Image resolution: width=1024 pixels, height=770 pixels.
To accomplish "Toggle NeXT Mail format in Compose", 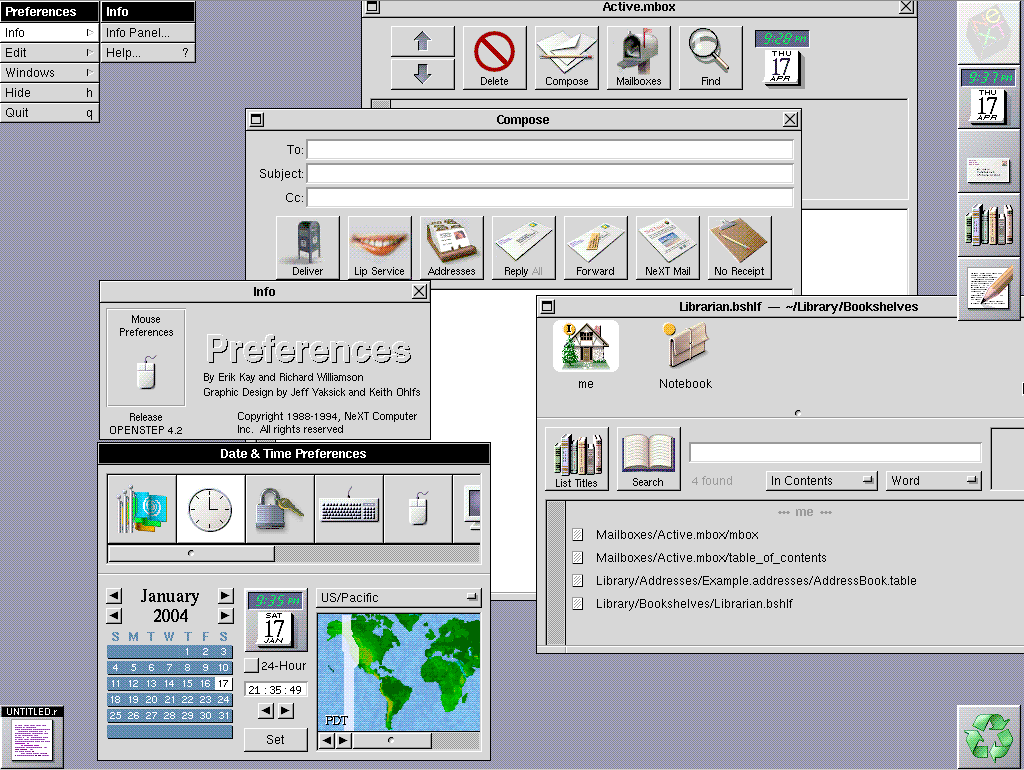I will pos(667,248).
